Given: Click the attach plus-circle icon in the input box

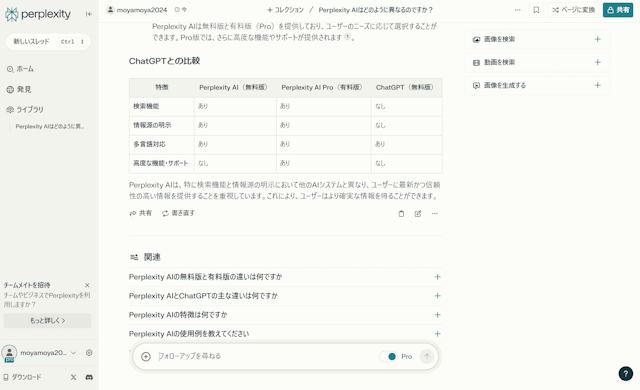Looking at the screenshot, I should click(146, 356).
